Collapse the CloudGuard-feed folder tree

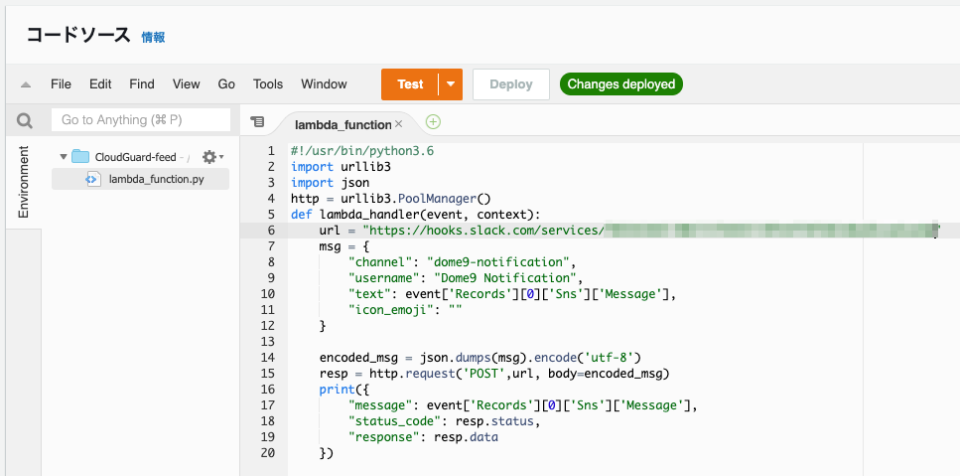click(x=63, y=157)
